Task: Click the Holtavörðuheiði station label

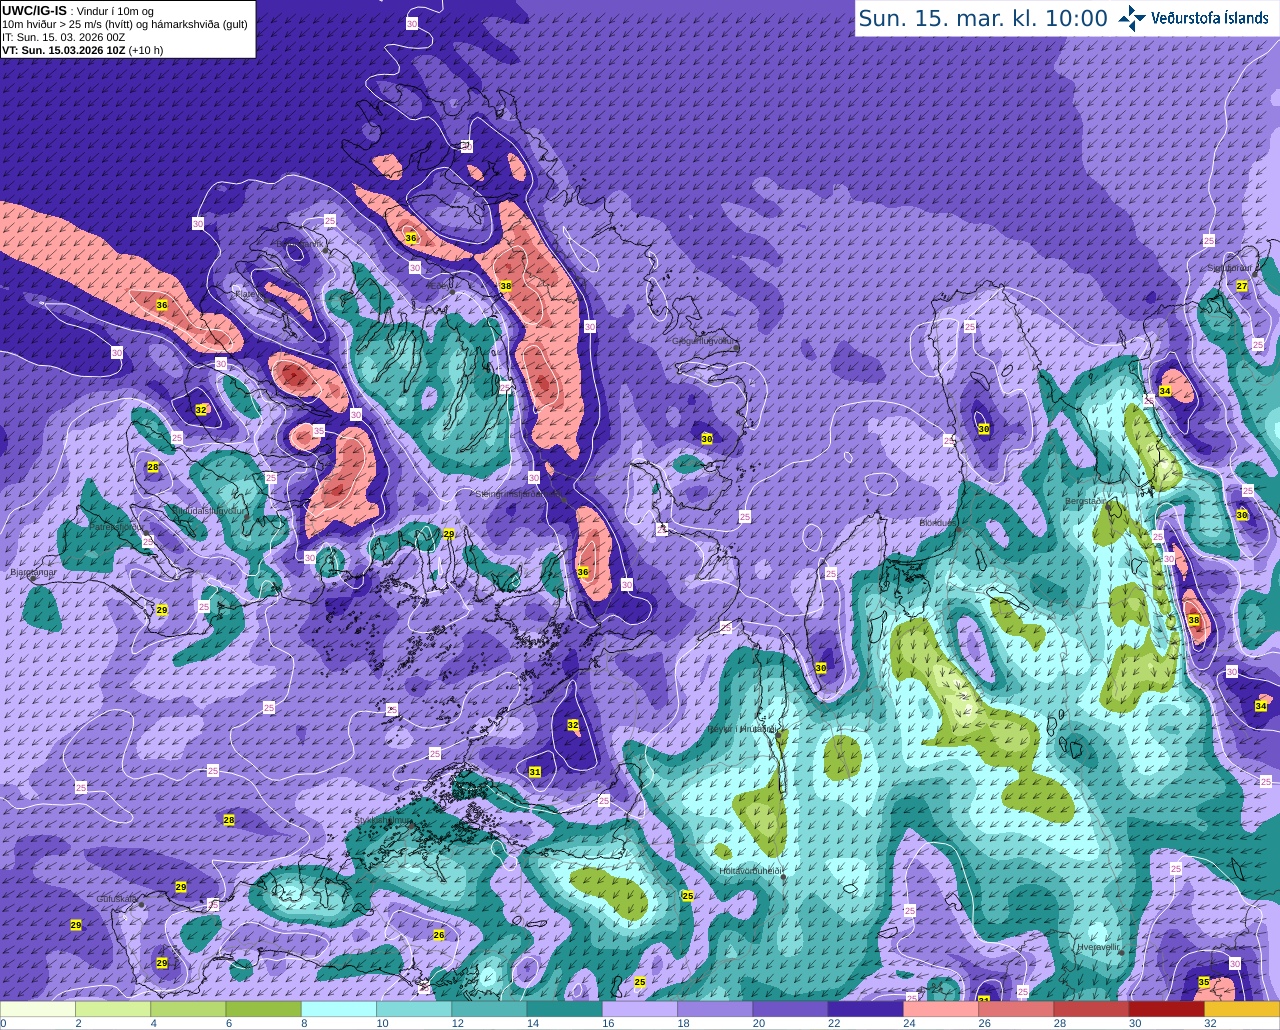Action: coord(750,871)
